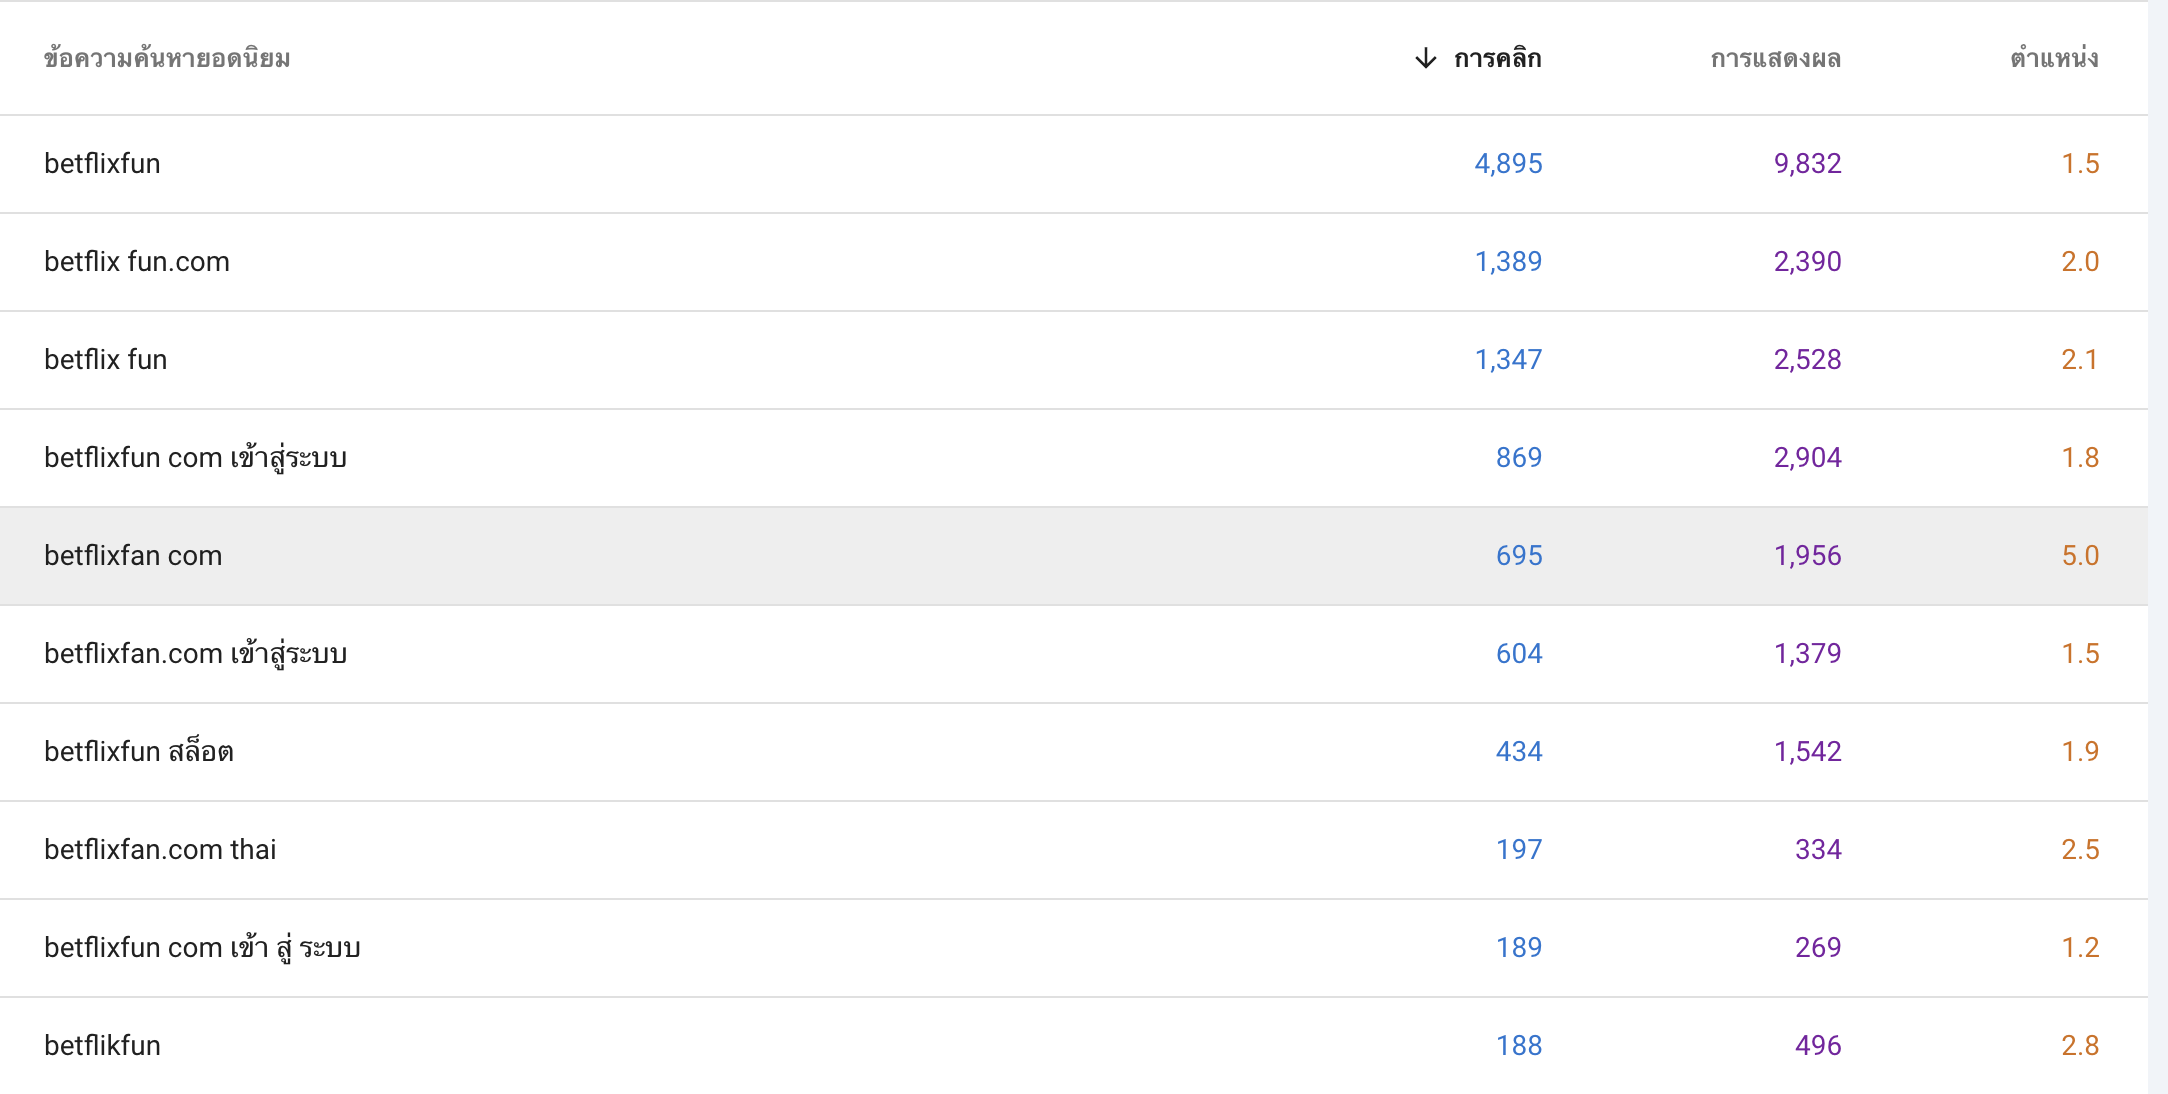Select the betflixfun com เข้า สู่ ระบบ row

pyautogui.click(x=1074, y=948)
